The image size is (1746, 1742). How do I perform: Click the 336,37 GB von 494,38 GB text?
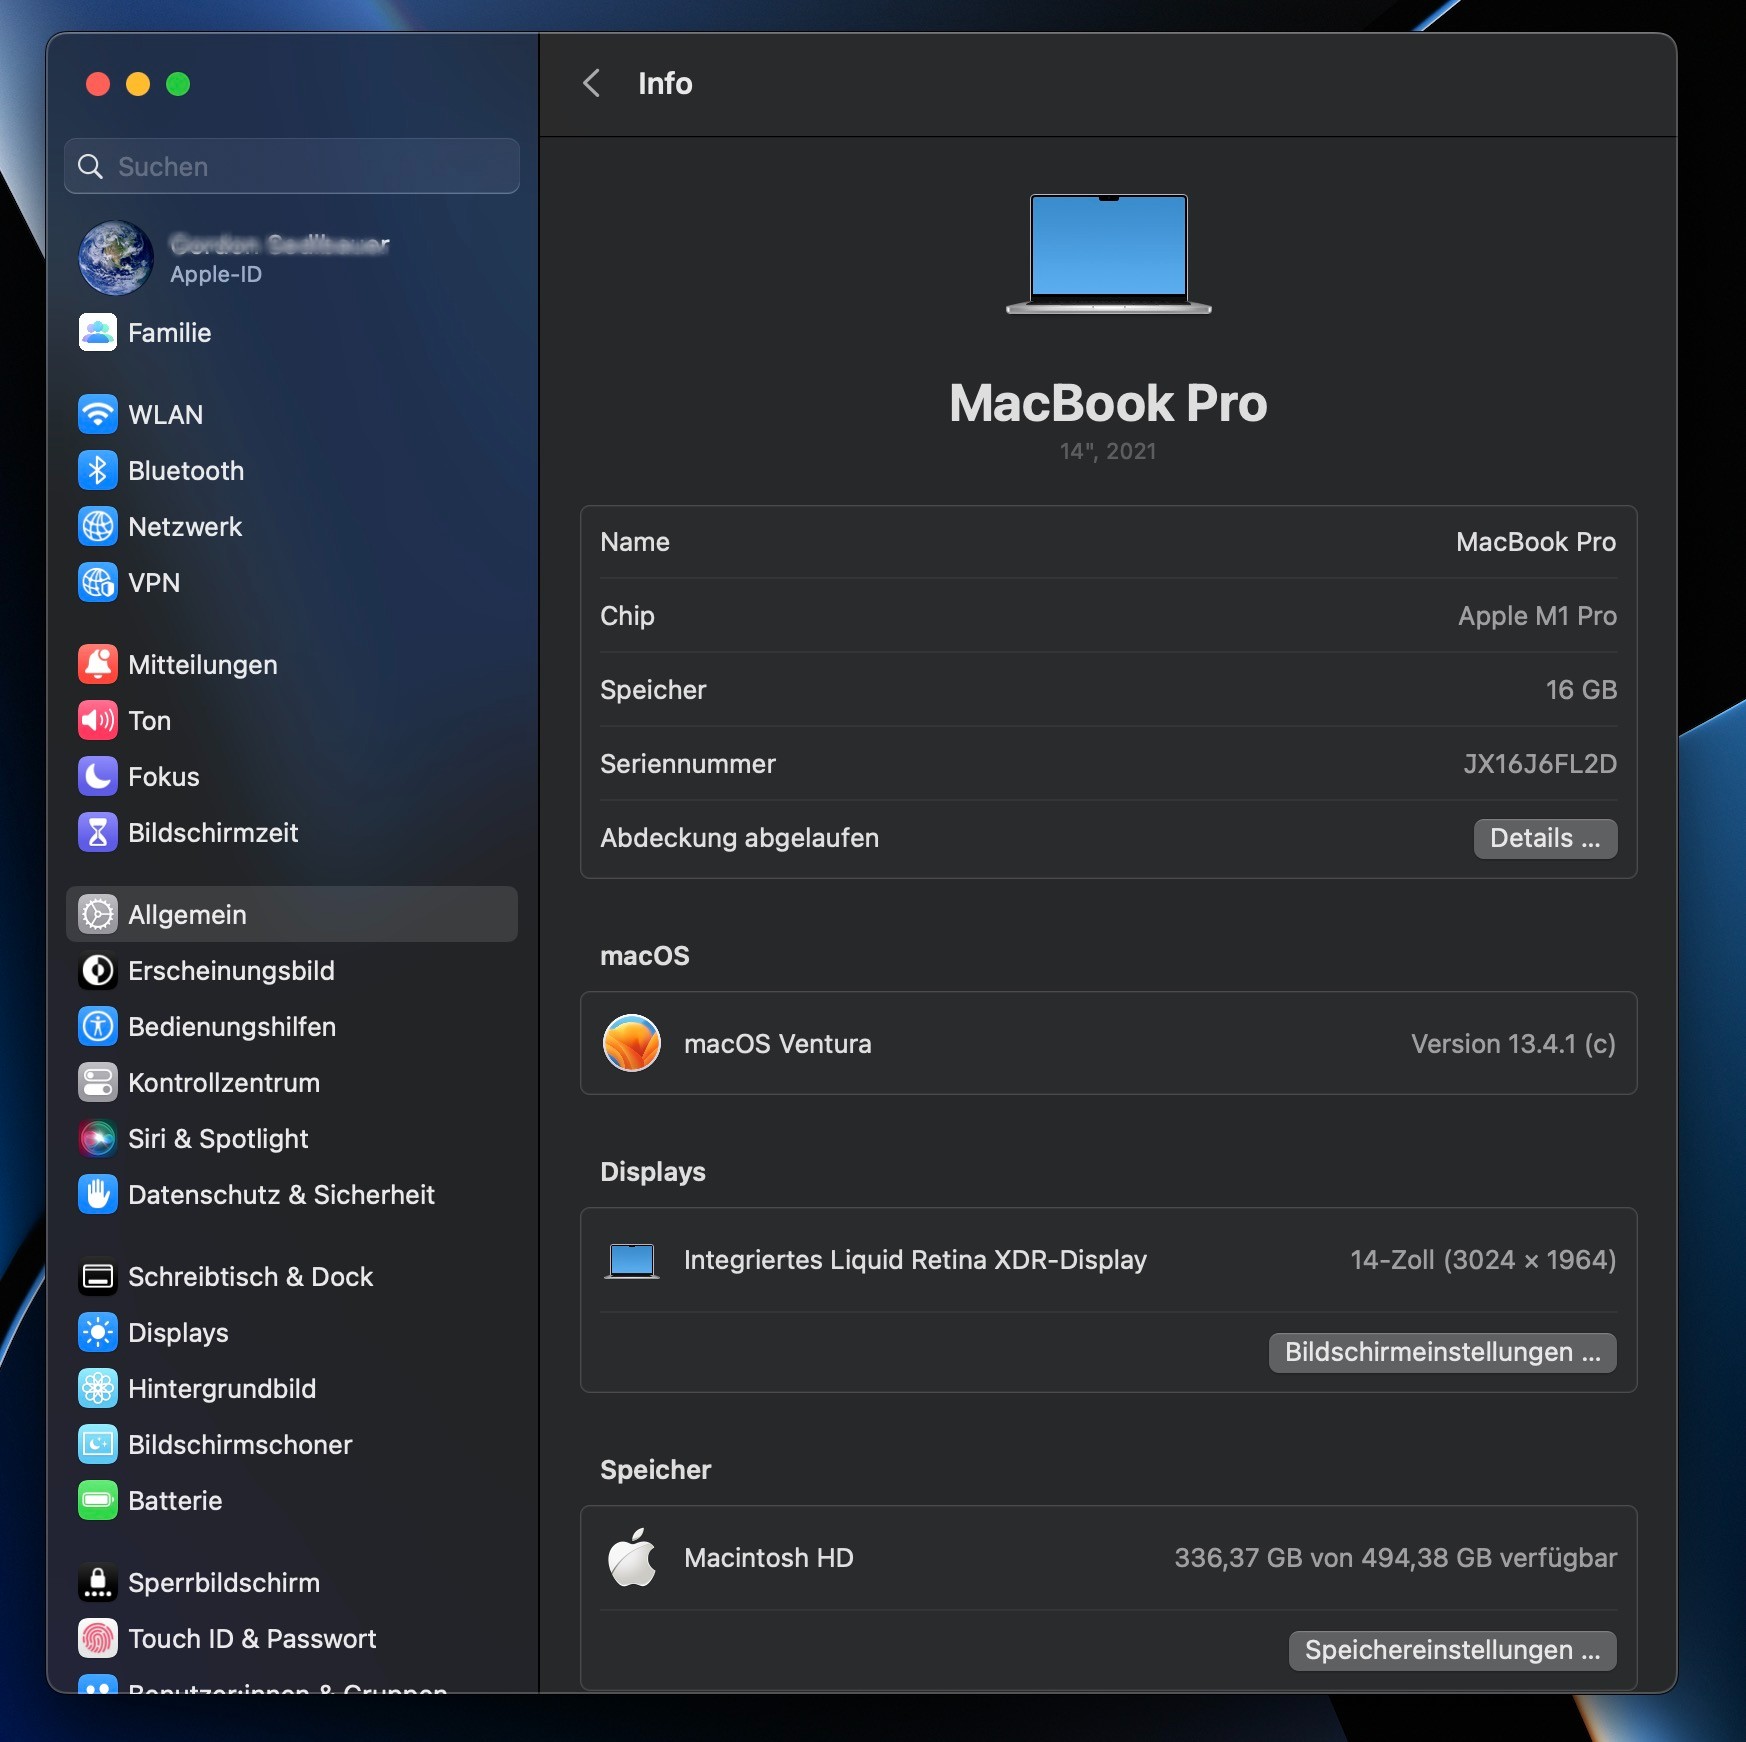[1396, 1558]
